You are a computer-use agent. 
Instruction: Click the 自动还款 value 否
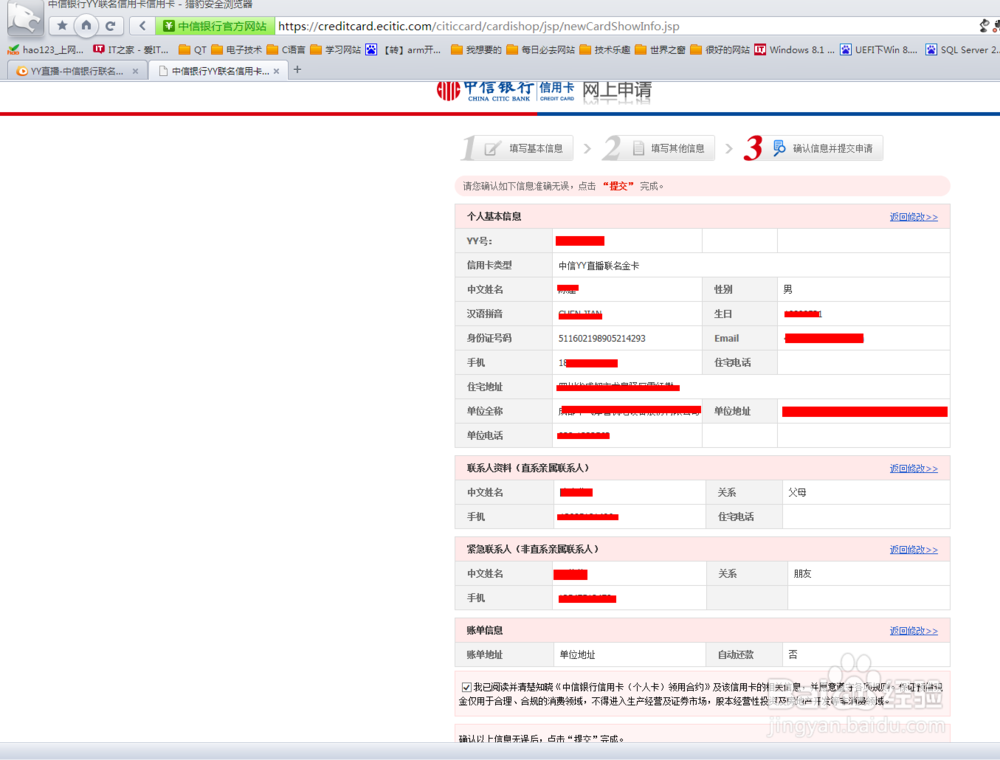pos(793,655)
